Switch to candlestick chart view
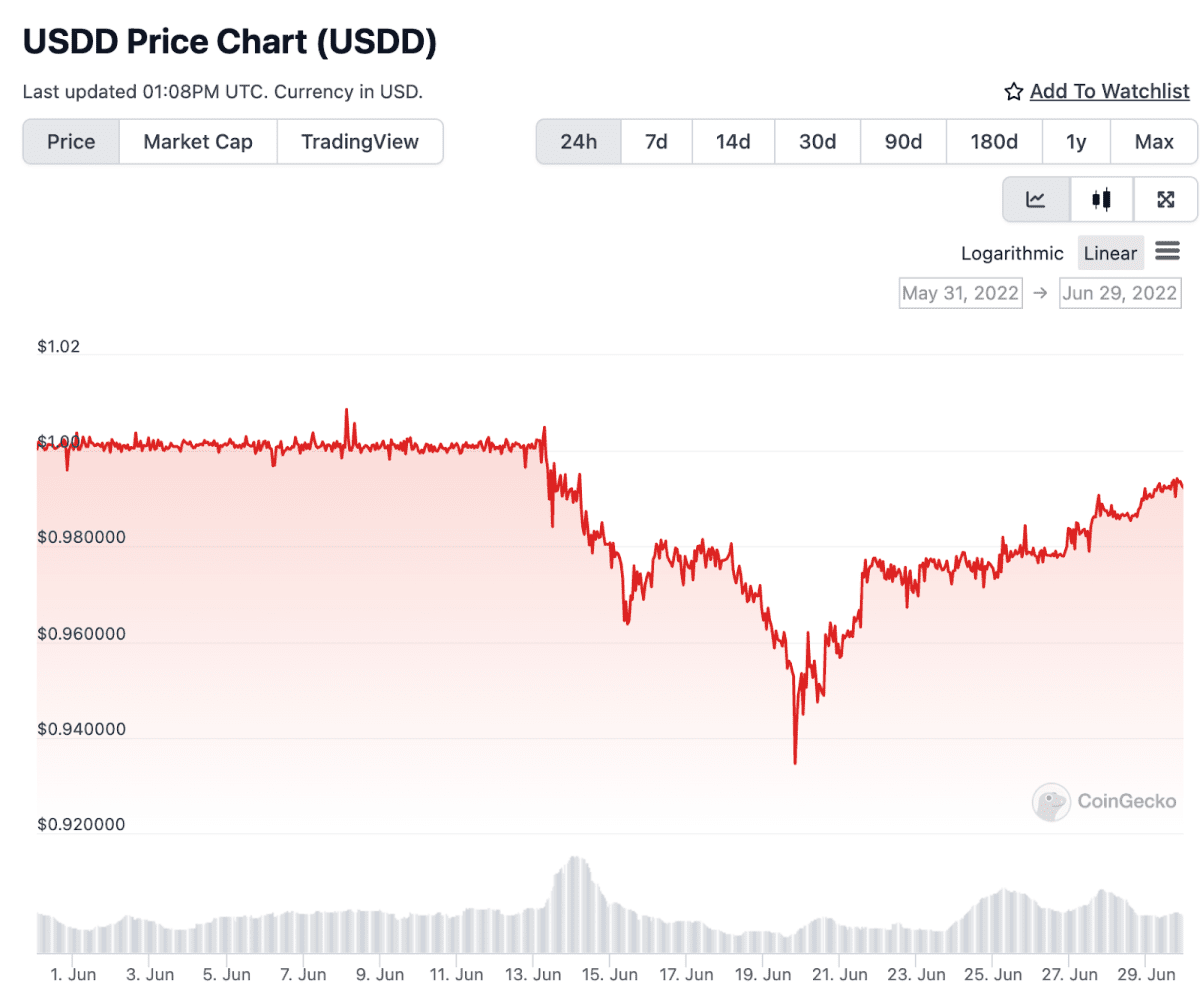The height and width of the screenshot is (989, 1200). (x=1100, y=199)
